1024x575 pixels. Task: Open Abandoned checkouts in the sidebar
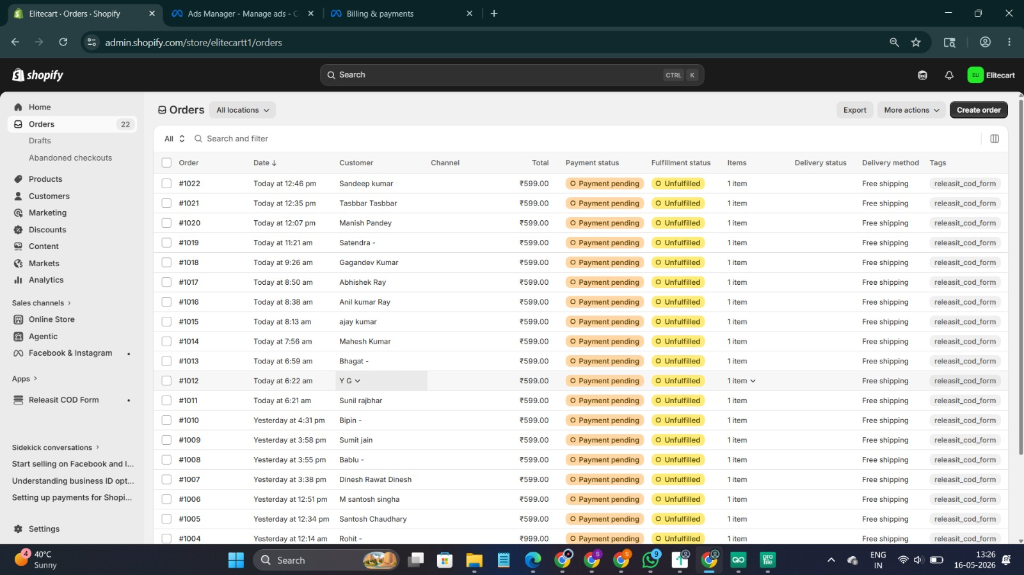[70, 157]
